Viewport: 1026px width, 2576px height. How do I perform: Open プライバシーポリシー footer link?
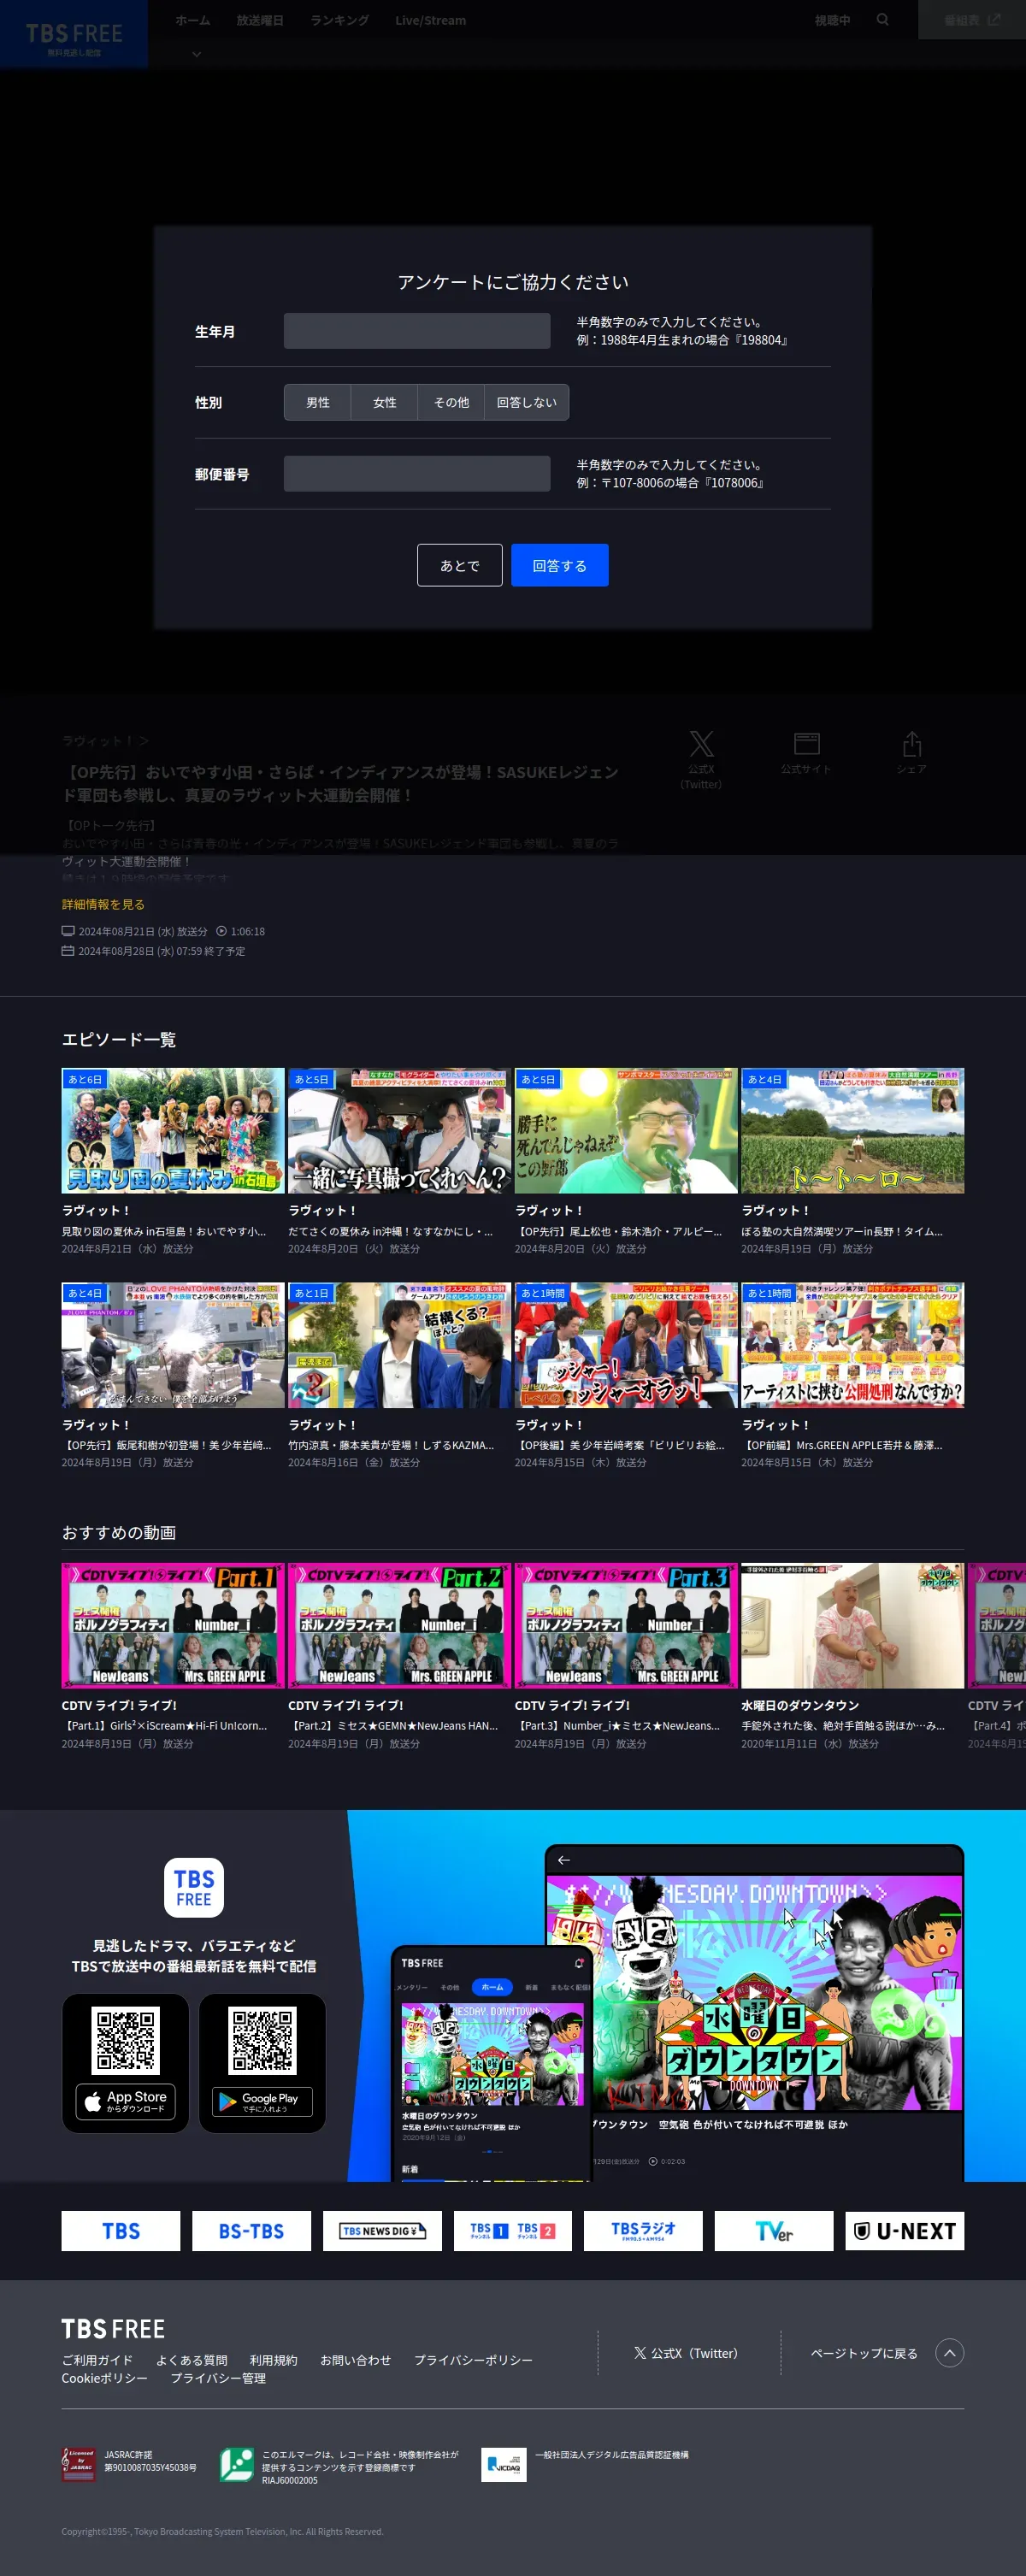473,2360
